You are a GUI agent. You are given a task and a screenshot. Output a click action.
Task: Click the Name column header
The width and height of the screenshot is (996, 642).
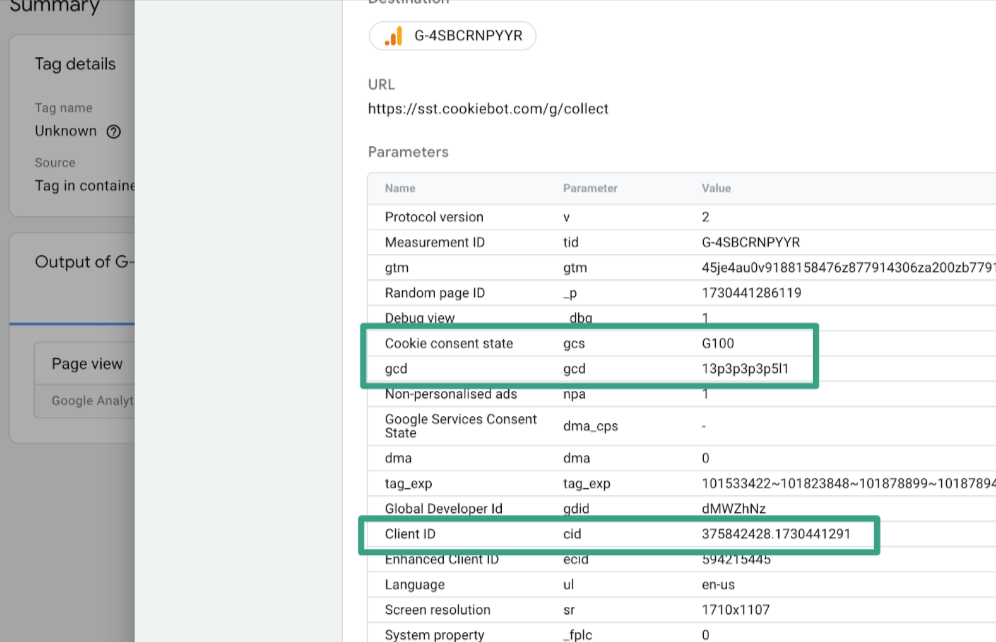click(x=400, y=188)
